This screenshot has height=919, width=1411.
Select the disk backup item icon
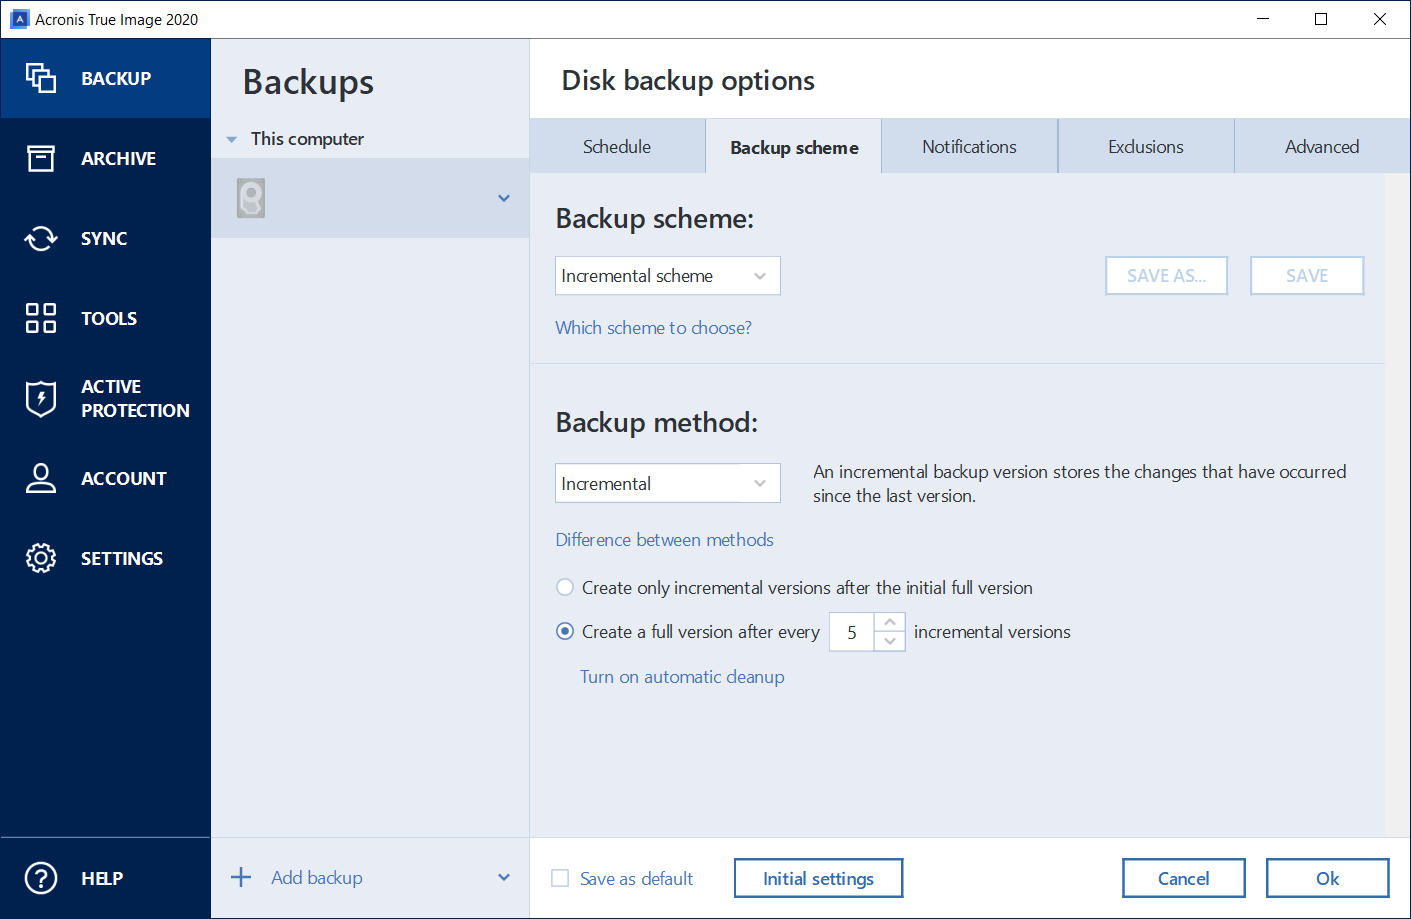(251, 198)
